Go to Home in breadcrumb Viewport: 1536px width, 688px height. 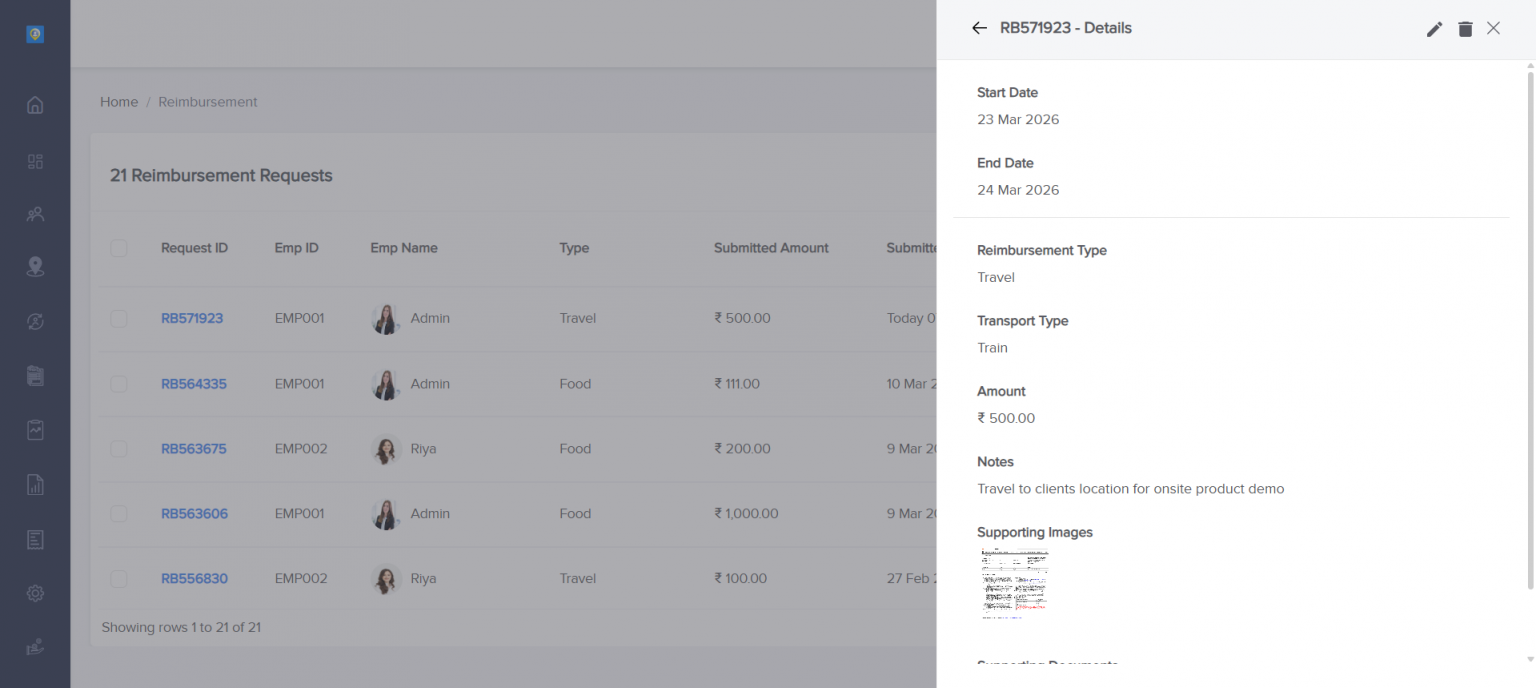119,102
